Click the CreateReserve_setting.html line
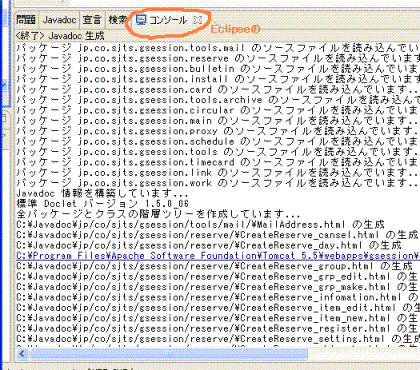This screenshot has height=370, width=420. click(x=217, y=339)
